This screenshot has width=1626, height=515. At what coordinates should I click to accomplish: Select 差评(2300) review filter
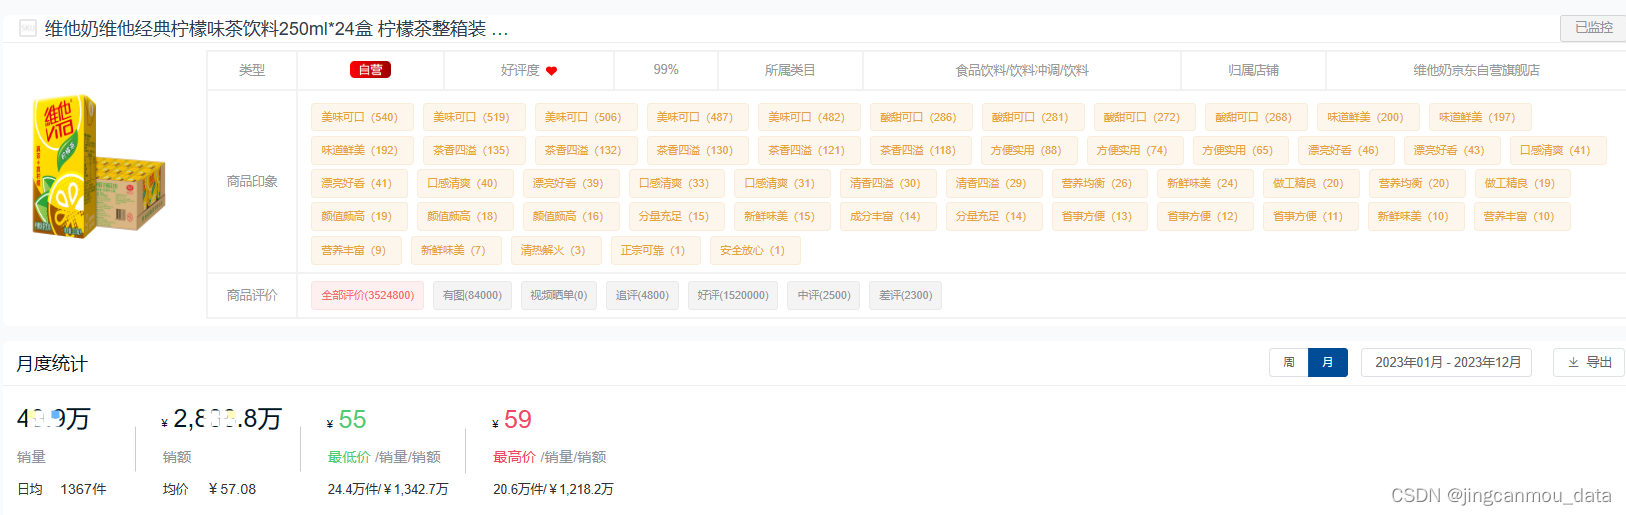[906, 295]
